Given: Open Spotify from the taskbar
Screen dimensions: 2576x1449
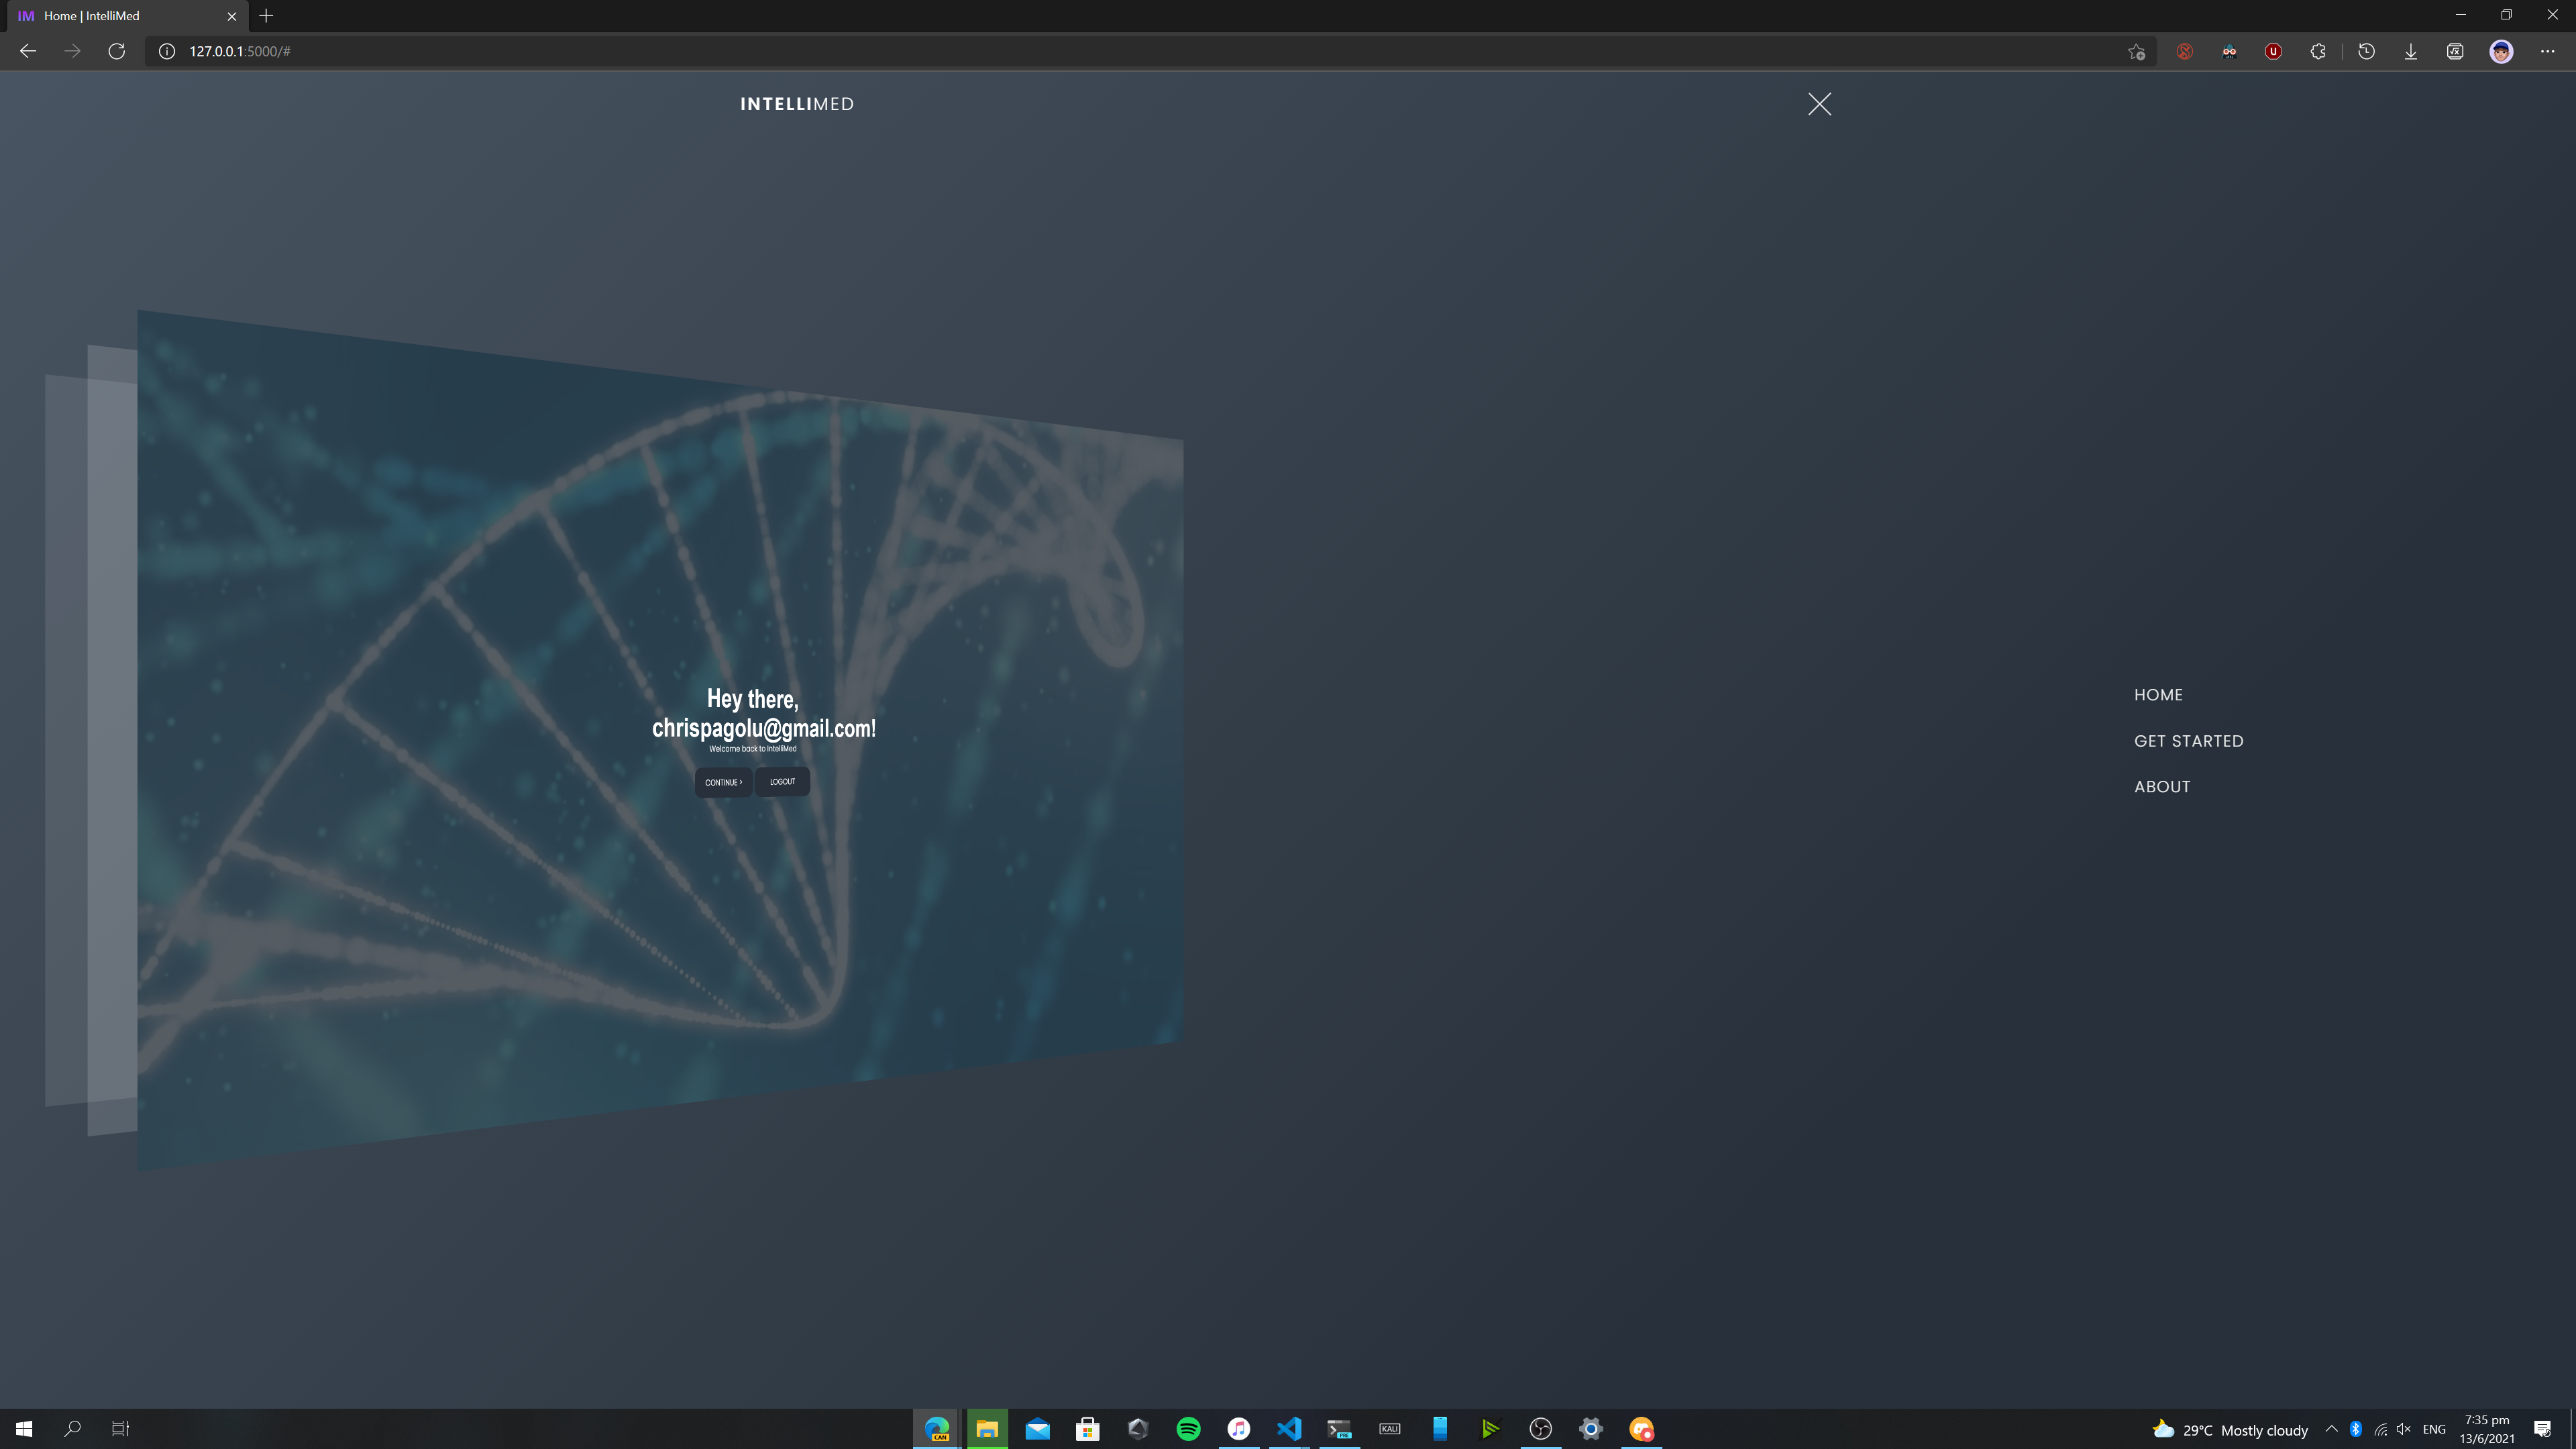Looking at the screenshot, I should tap(1188, 1429).
